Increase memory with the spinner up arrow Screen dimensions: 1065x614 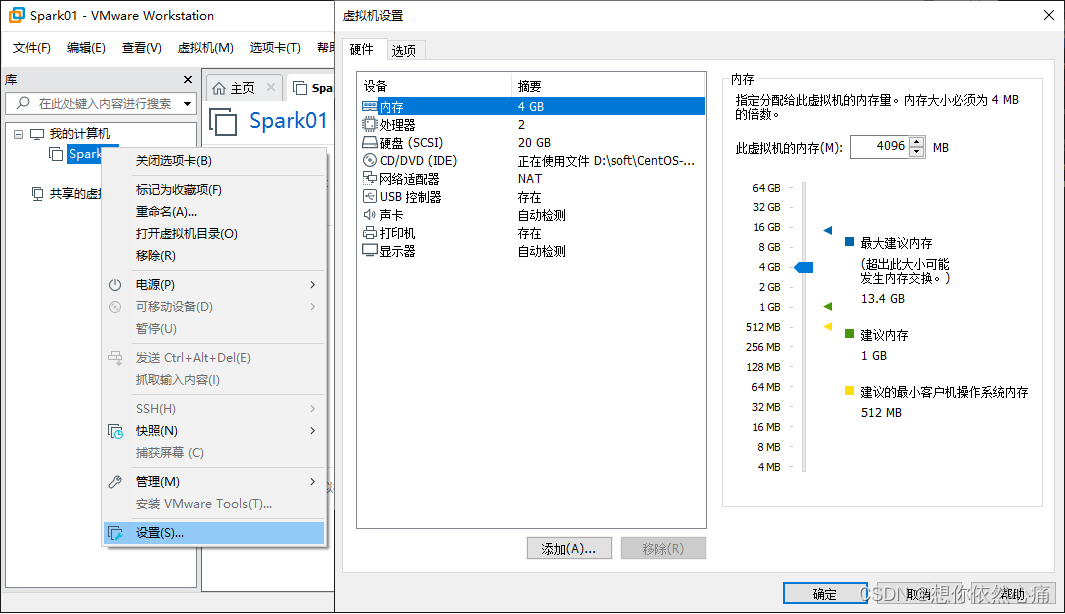tap(917, 142)
